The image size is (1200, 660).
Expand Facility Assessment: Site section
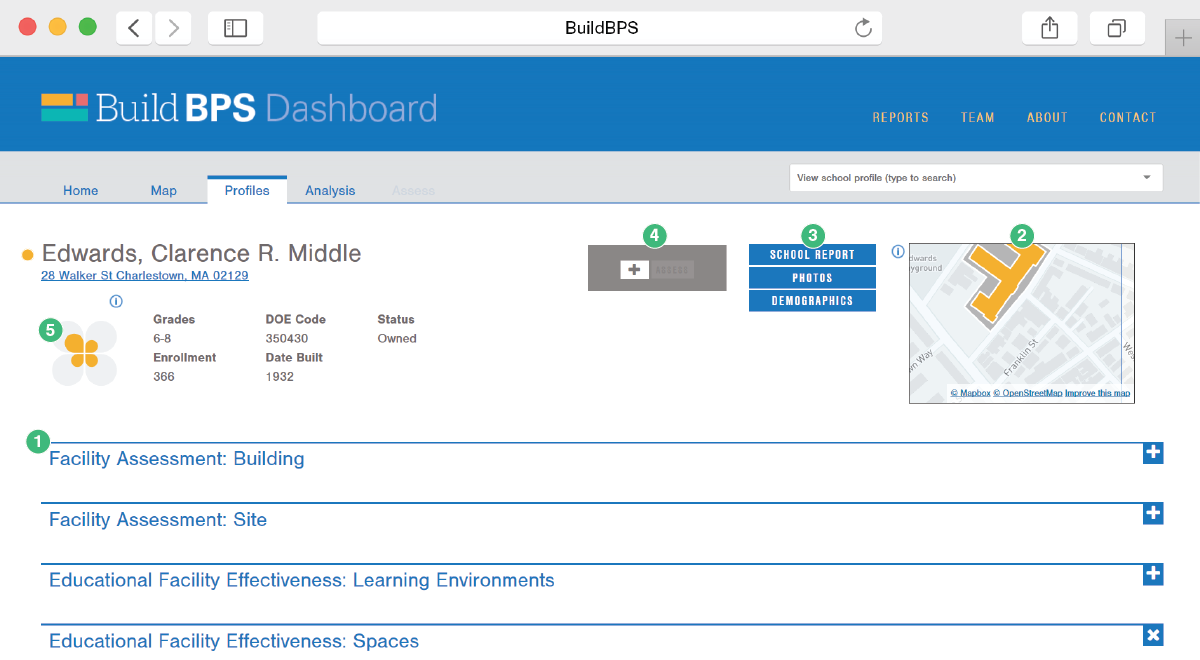(x=1153, y=513)
